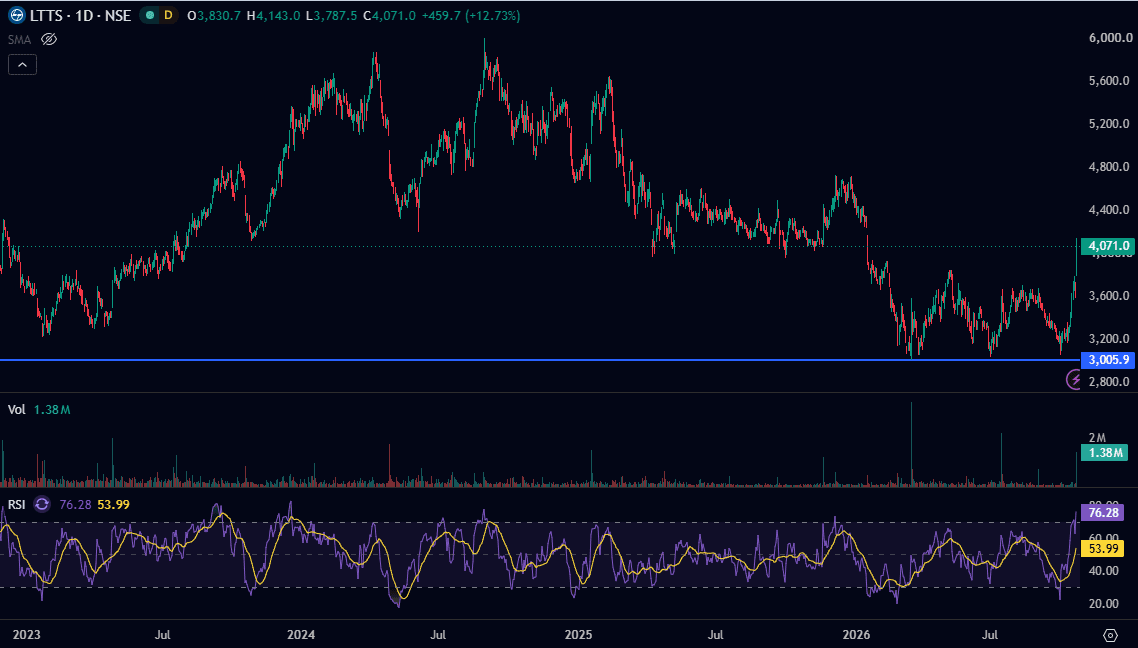This screenshot has height=648, width=1138.
Task: Click the purple lightning alert icon
Action: pos(1073,380)
